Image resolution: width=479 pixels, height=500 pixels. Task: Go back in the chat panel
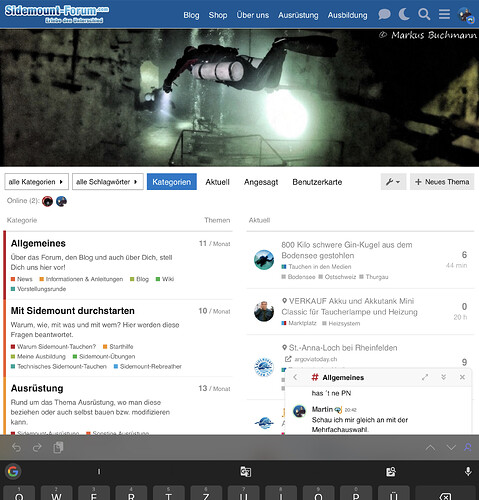(x=295, y=377)
